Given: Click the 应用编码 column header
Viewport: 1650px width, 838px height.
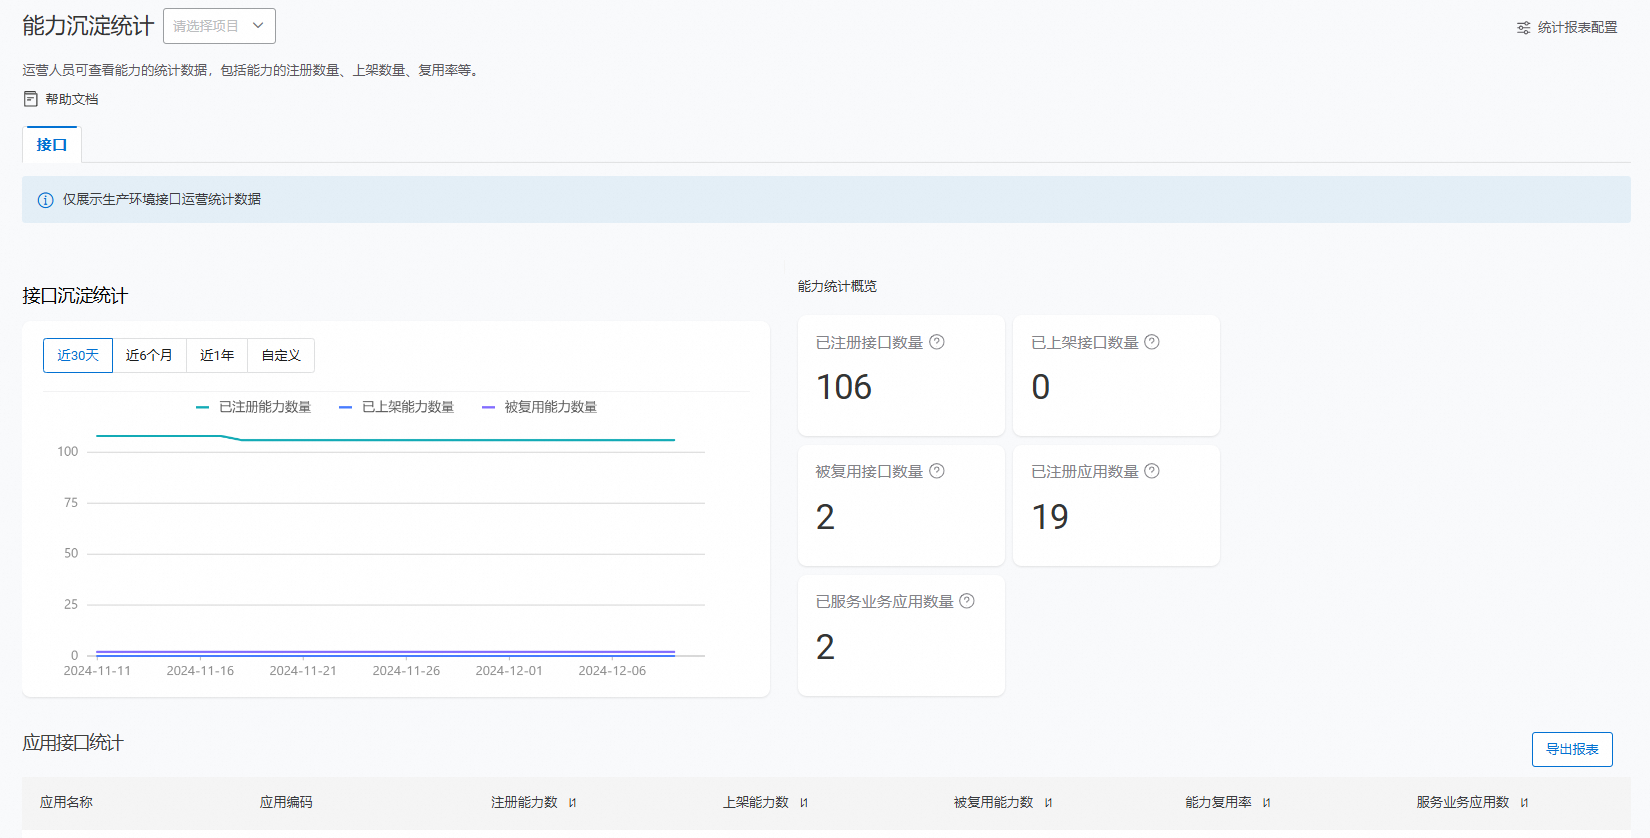Looking at the screenshot, I should coord(286,802).
